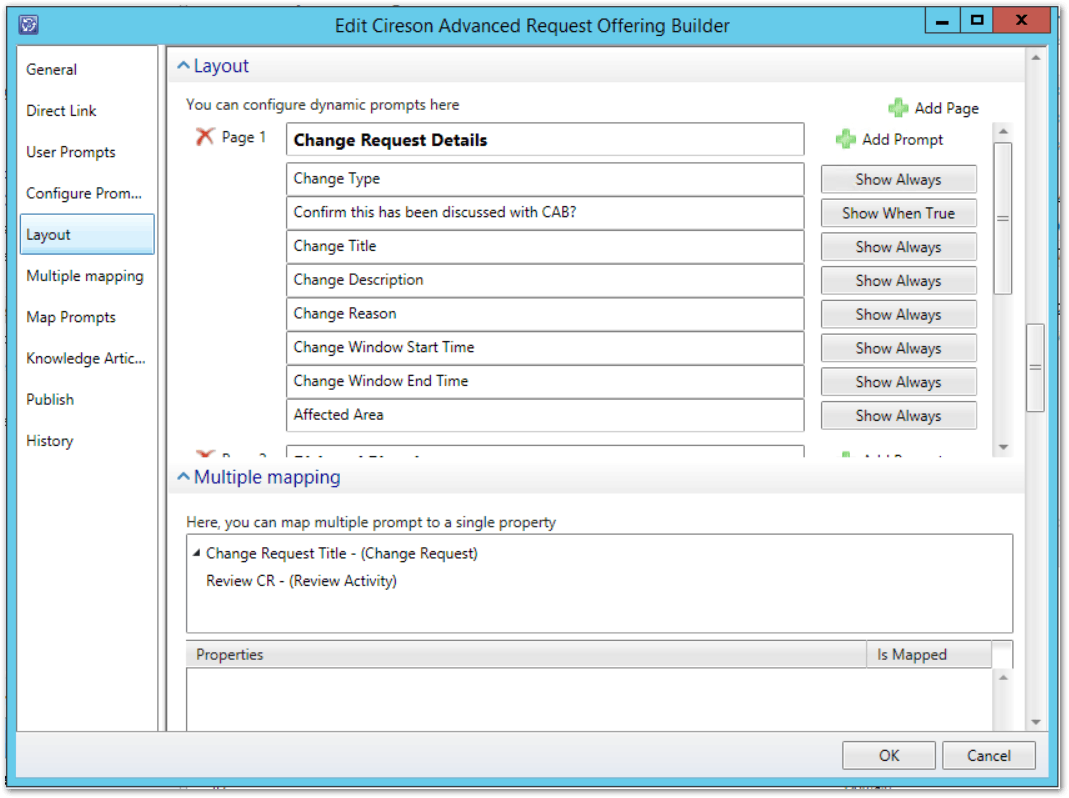Collapse the Multiple mapping section chevron

tap(183, 477)
